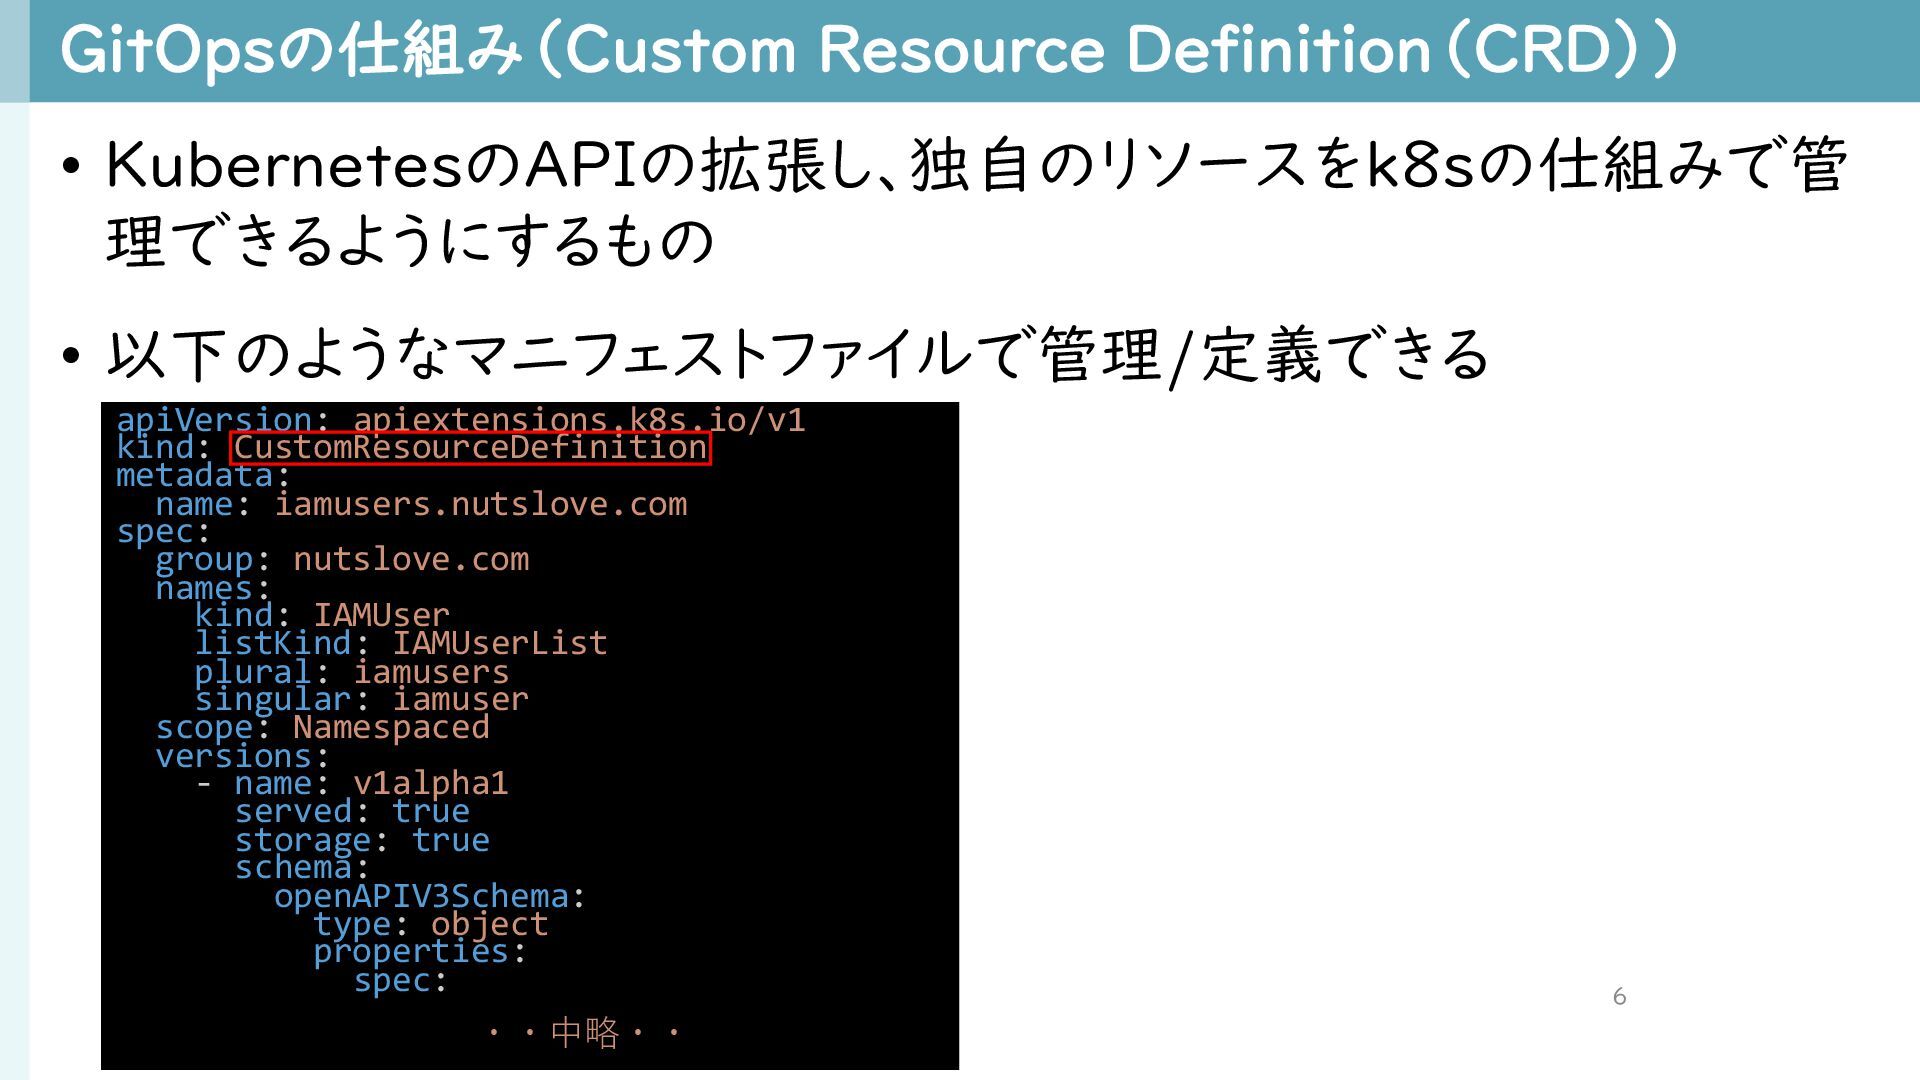Click the storage true value
The image size is (1920, 1080).
pos(450,840)
